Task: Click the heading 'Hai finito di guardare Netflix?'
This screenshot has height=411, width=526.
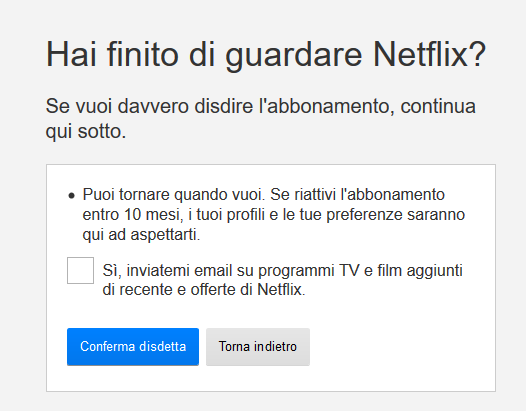Action: [x=266, y=55]
